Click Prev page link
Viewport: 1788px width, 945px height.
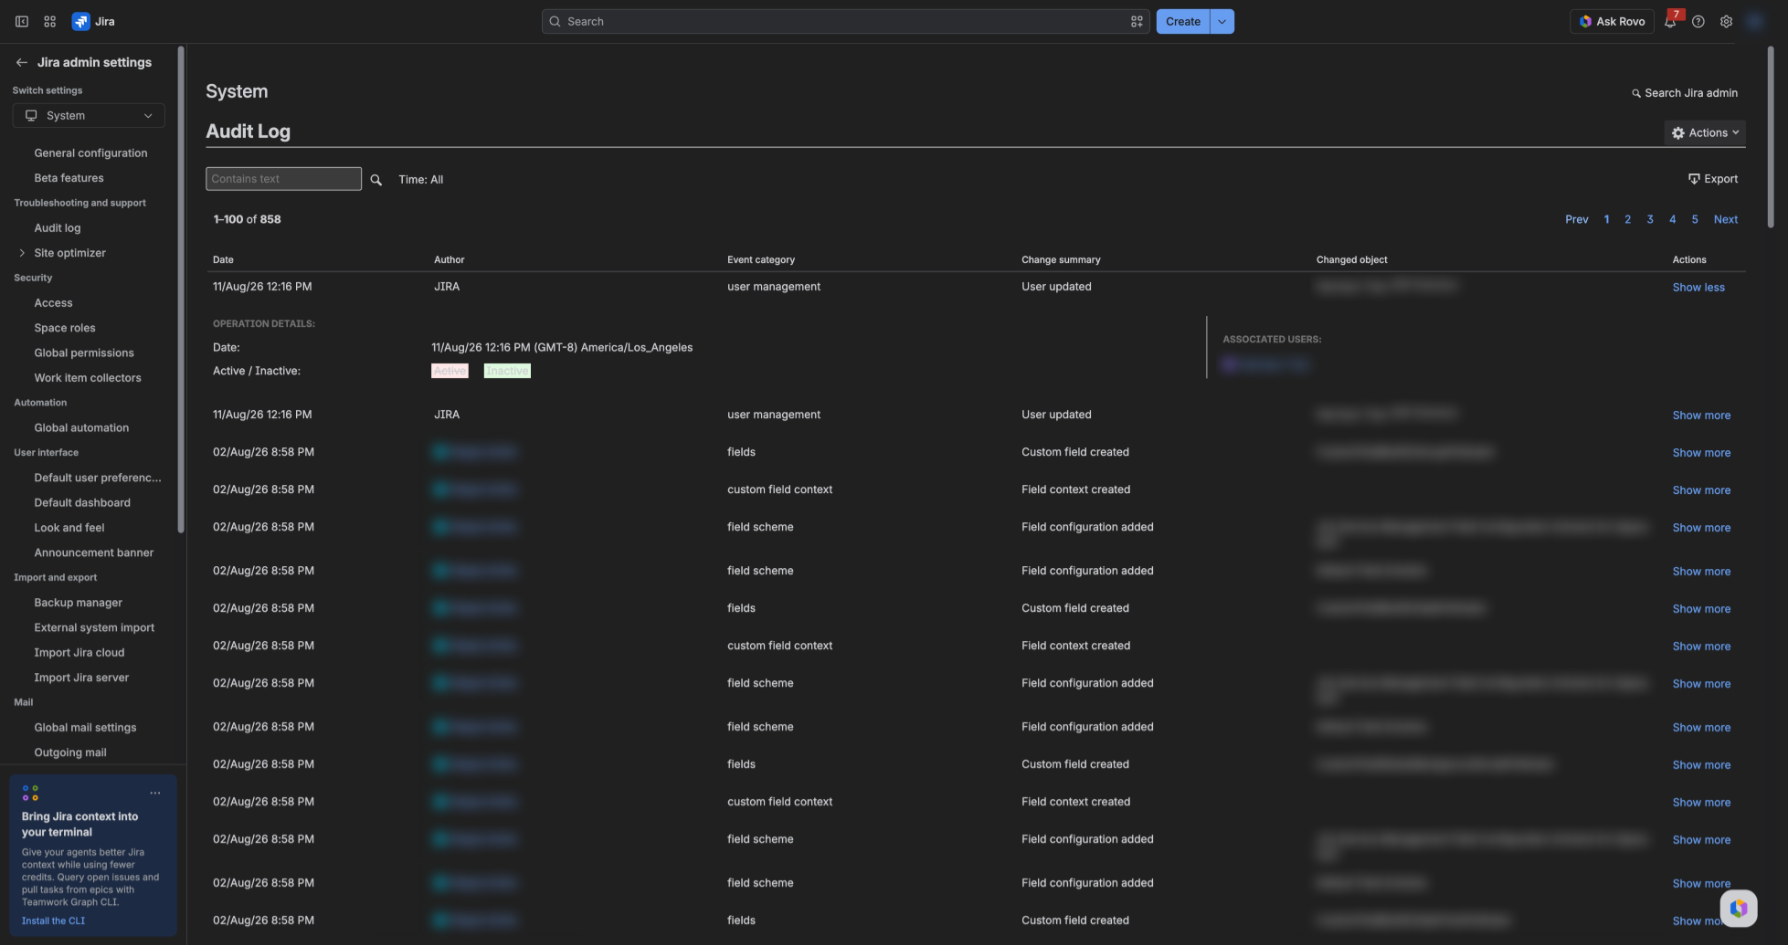[1576, 219]
